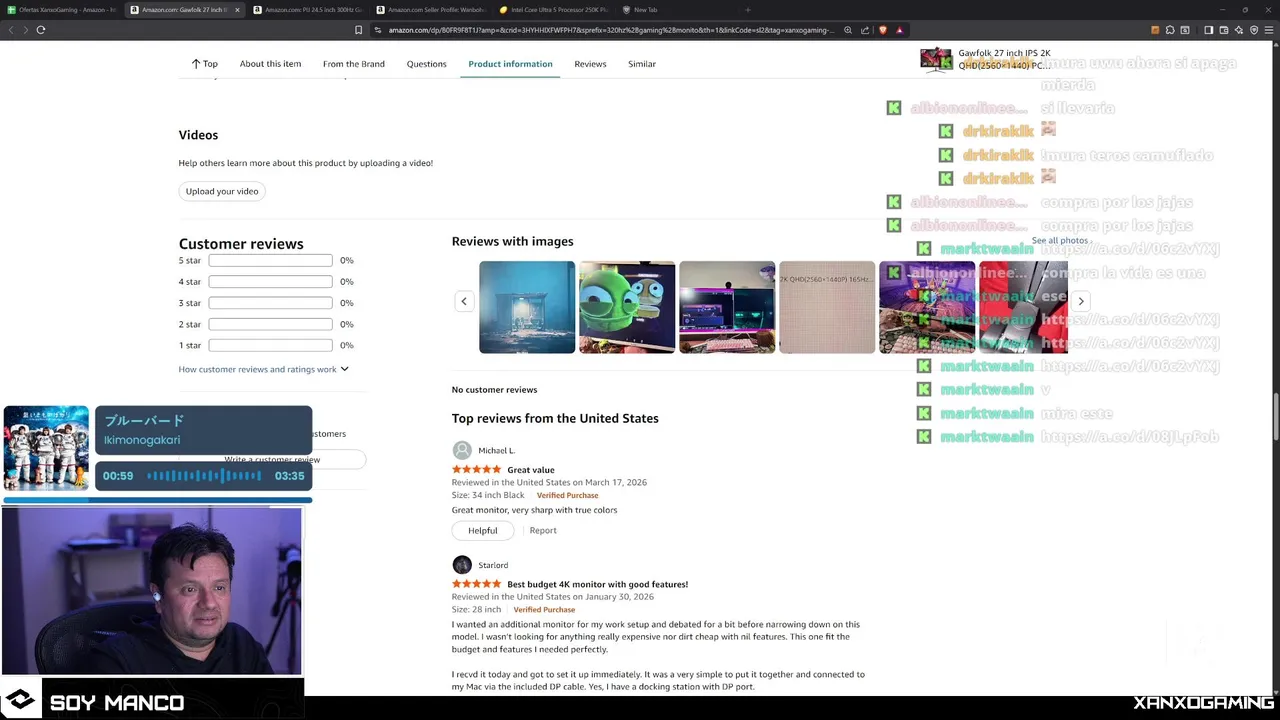Switch to Amazon Seller Profile tab
Screen dimensions: 1280x720
(x=432, y=10)
